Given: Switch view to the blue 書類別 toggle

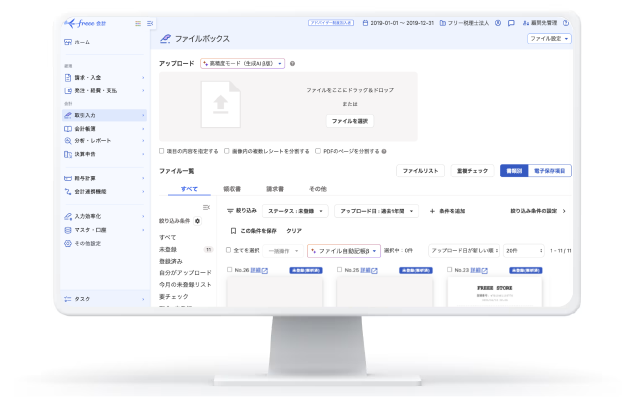Looking at the screenshot, I should point(514,171).
